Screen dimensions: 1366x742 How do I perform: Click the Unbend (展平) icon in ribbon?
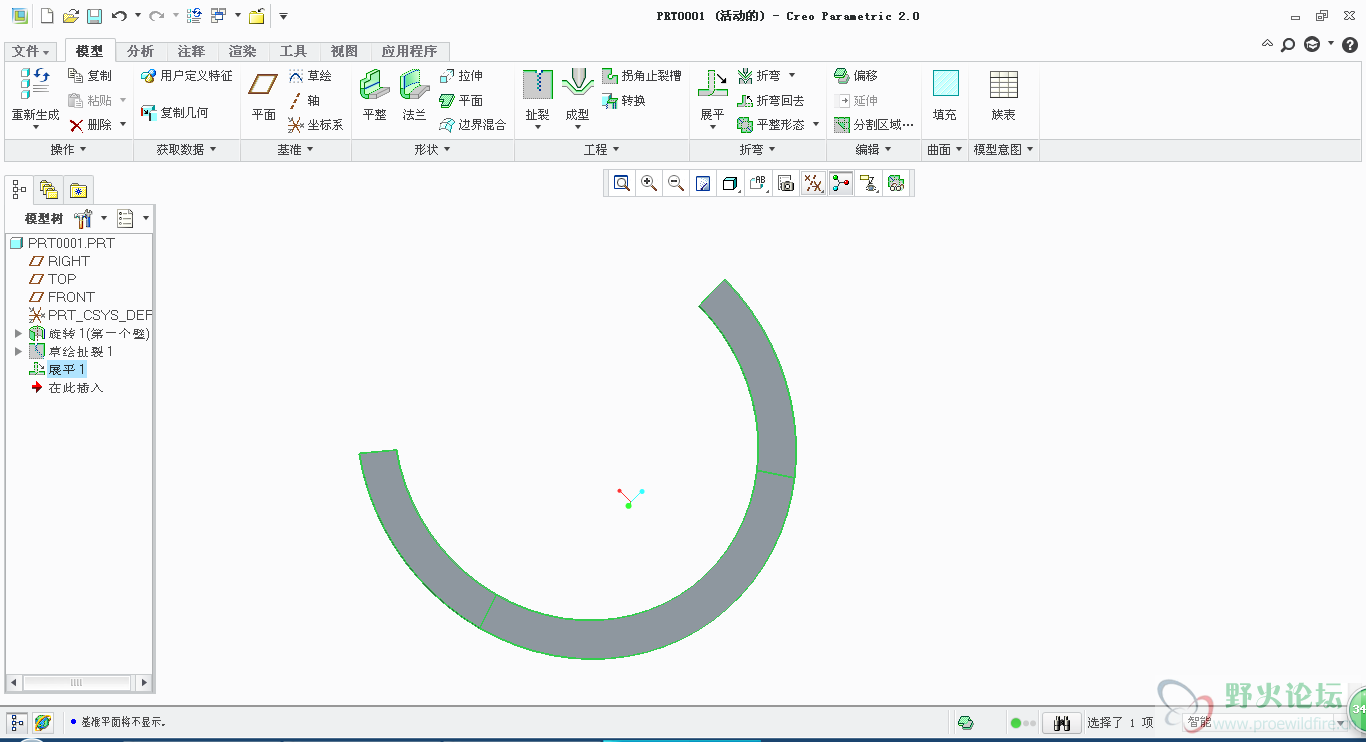(x=712, y=85)
